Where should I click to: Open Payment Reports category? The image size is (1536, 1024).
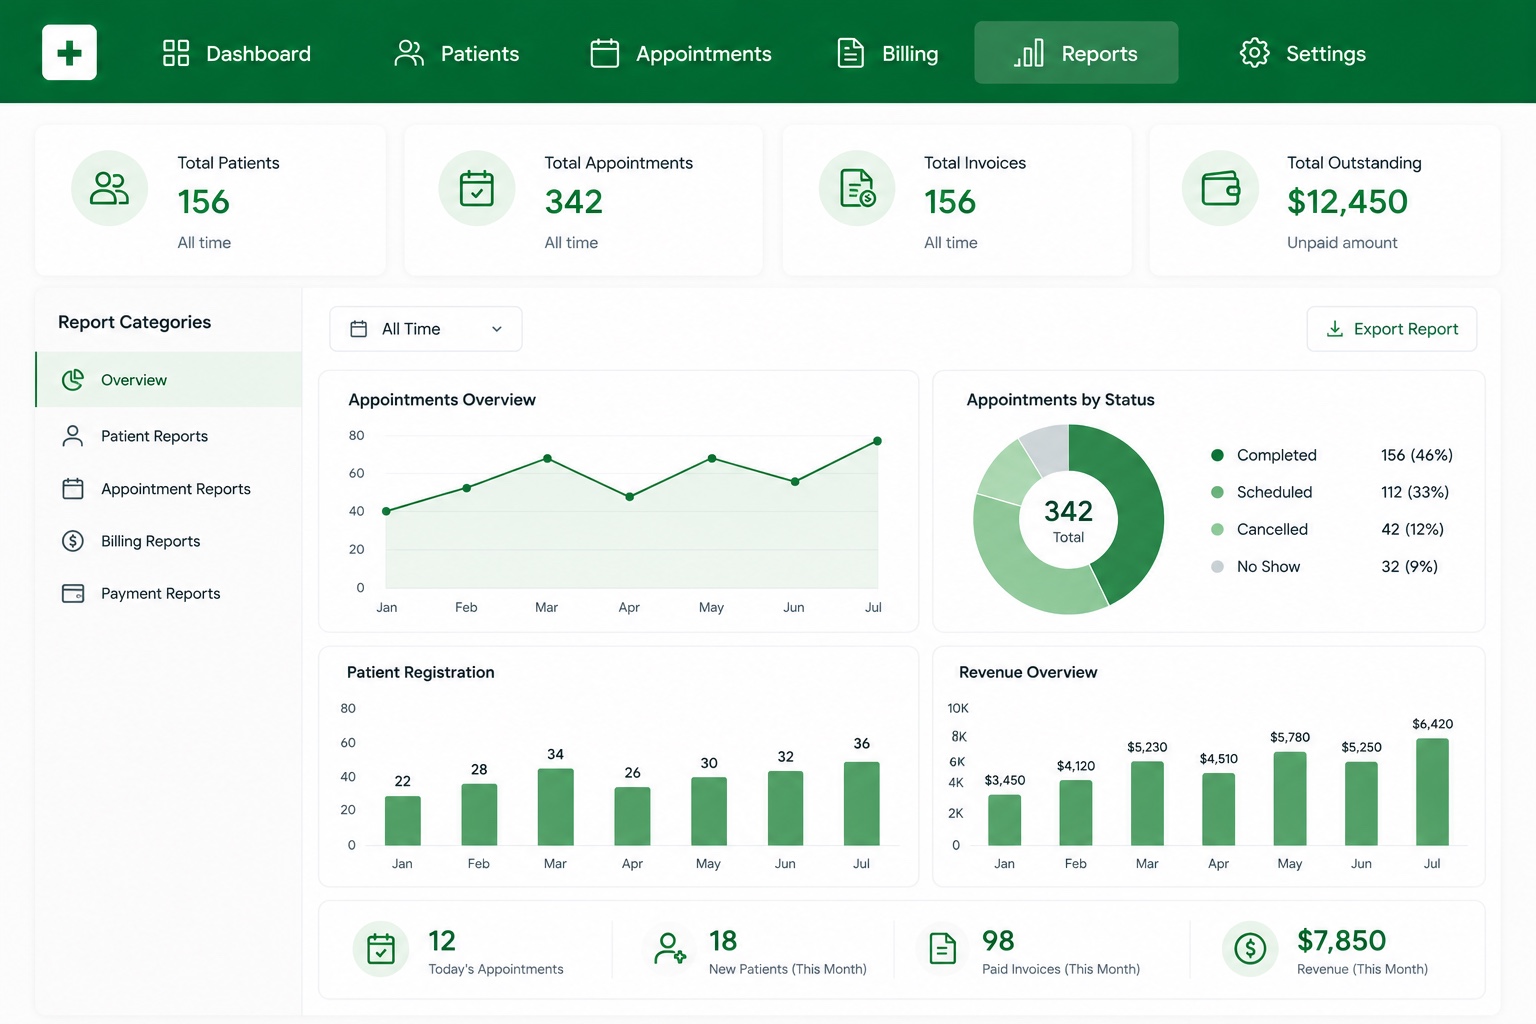click(x=169, y=593)
